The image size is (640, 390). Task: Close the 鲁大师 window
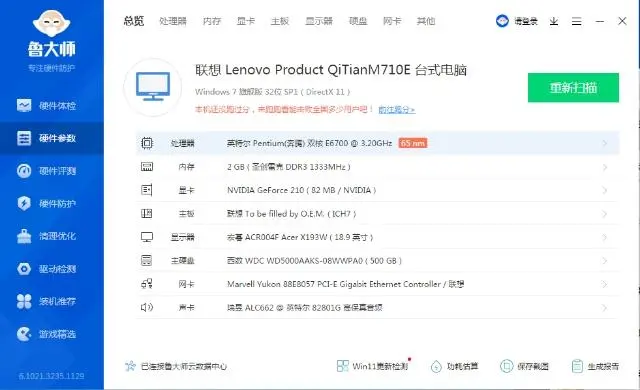tap(622, 21)
